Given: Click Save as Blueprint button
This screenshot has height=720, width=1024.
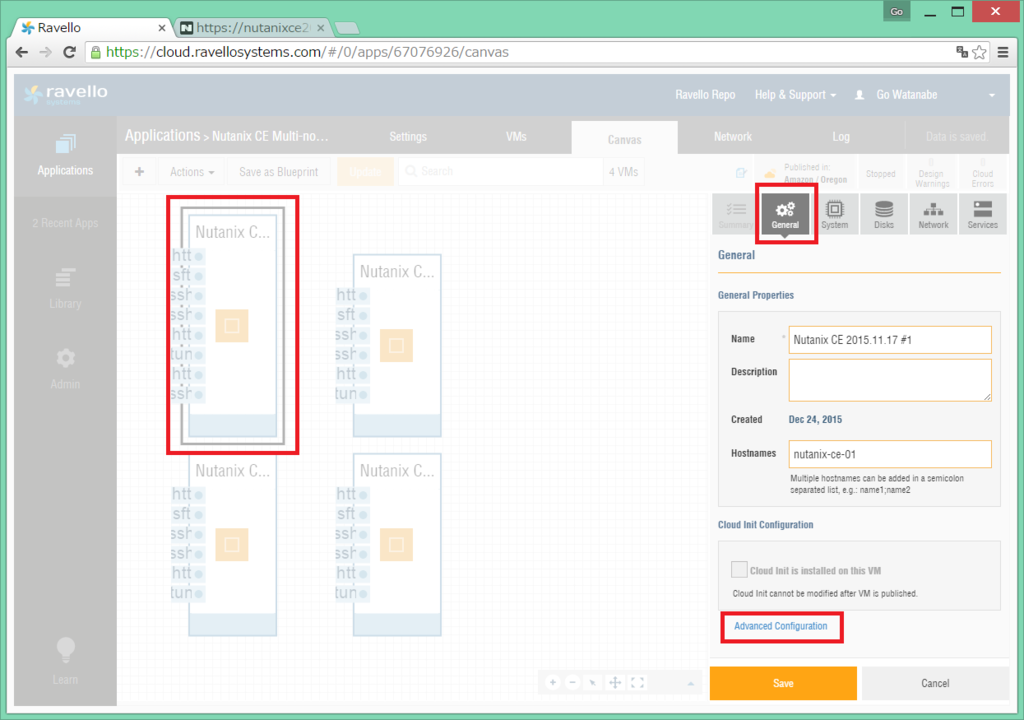Looking at the screenshot, I should point(279,172).
